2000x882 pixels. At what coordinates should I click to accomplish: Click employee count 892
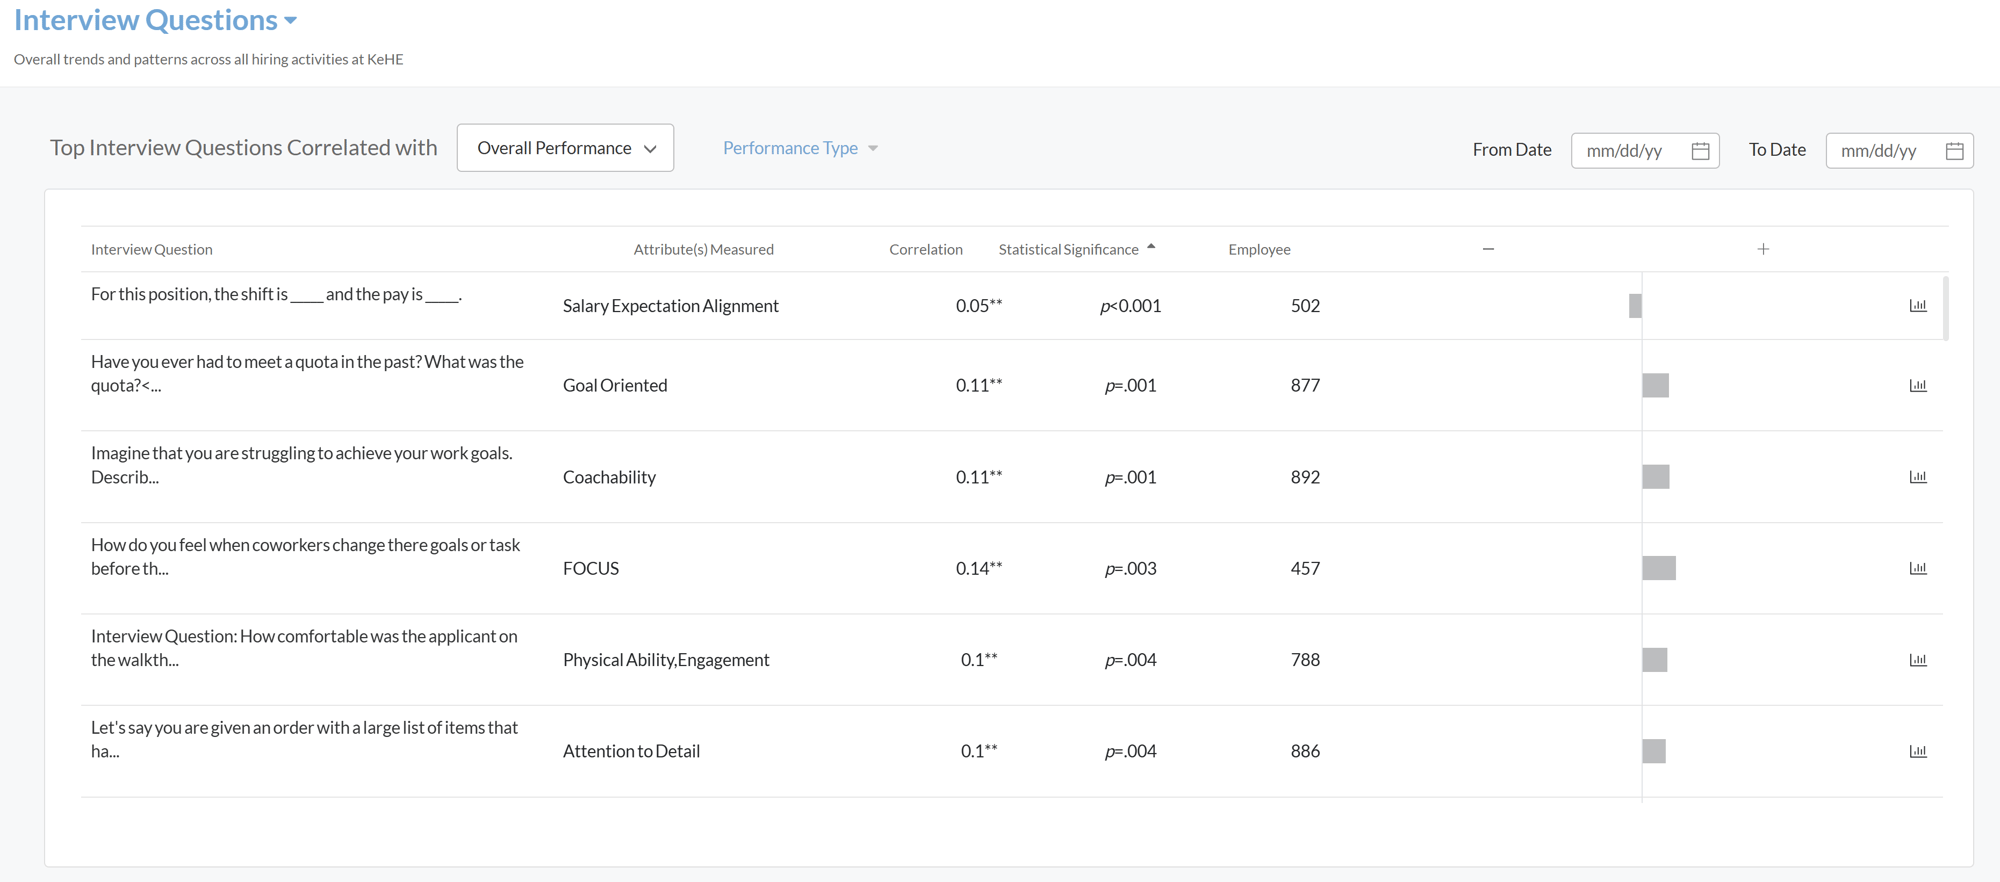coord(1305,477)
